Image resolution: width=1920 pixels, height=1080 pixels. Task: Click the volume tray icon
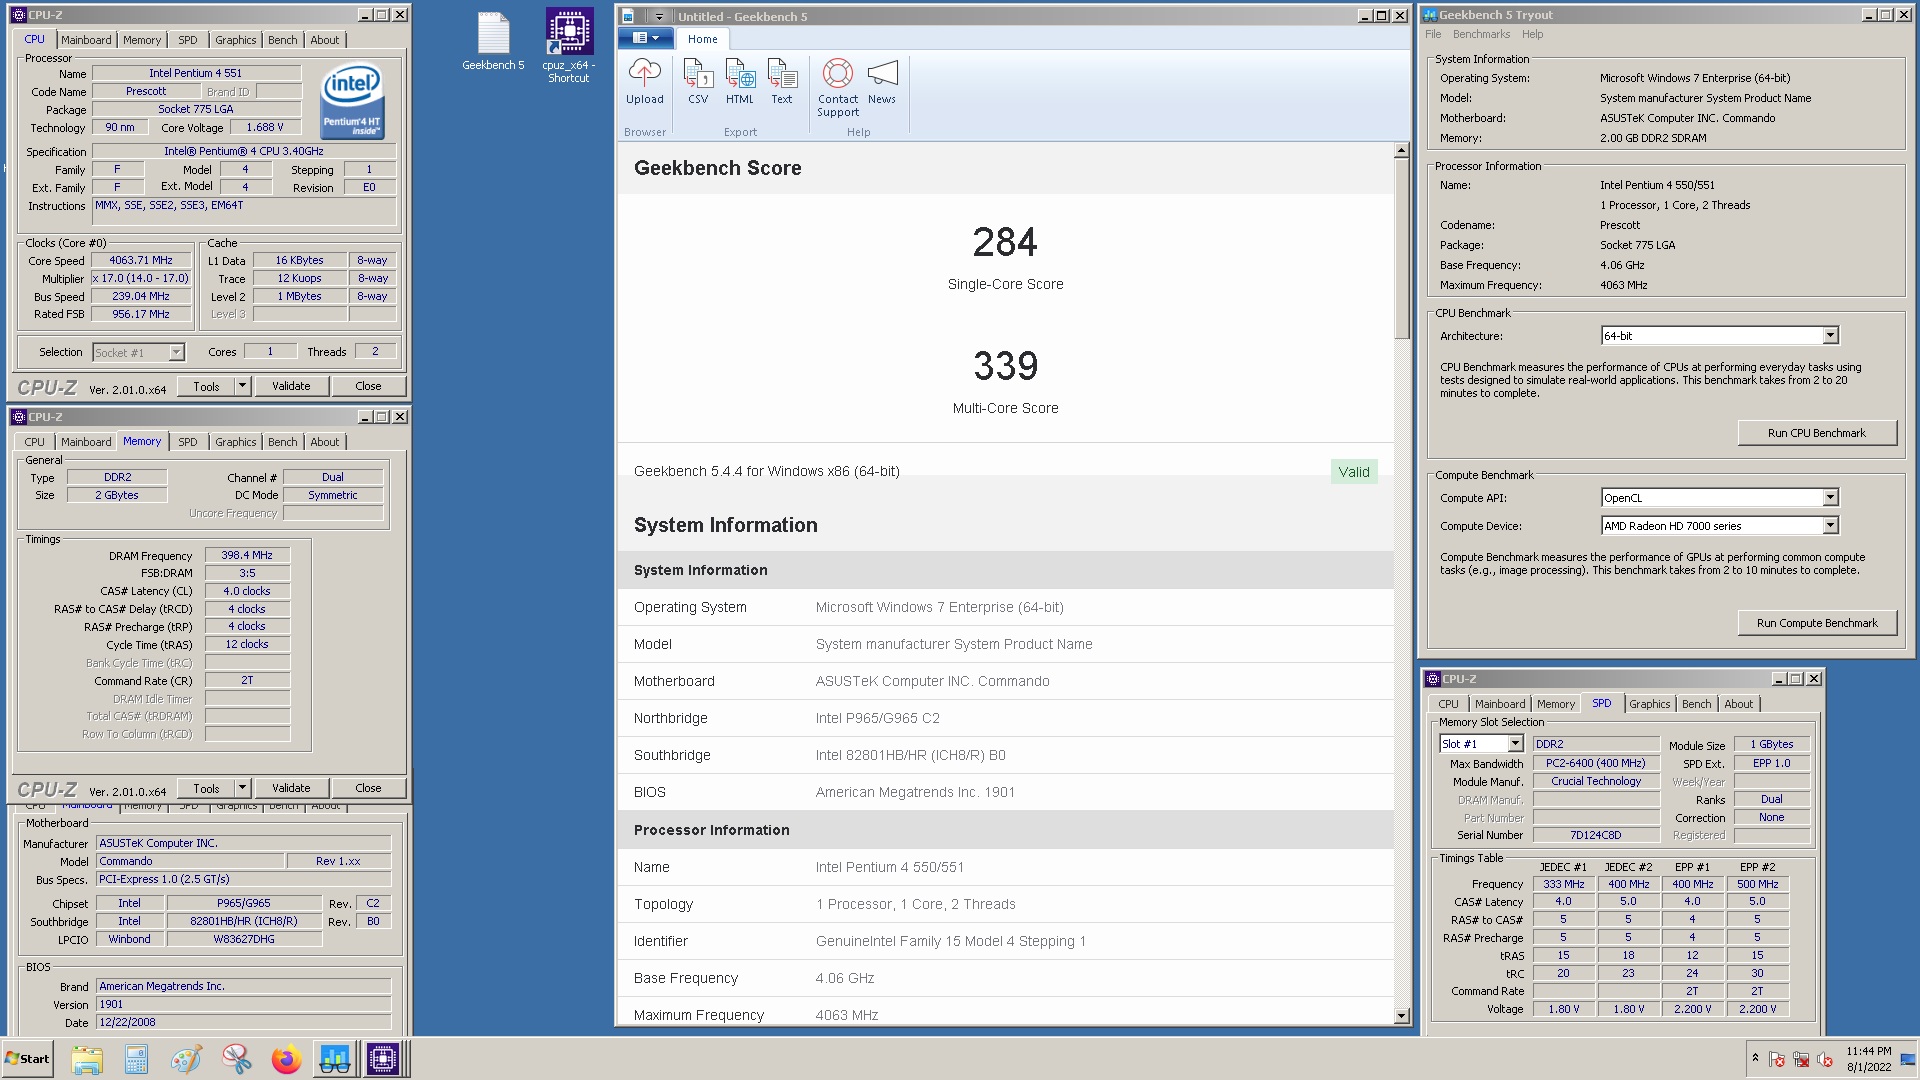[1825, 1060]
